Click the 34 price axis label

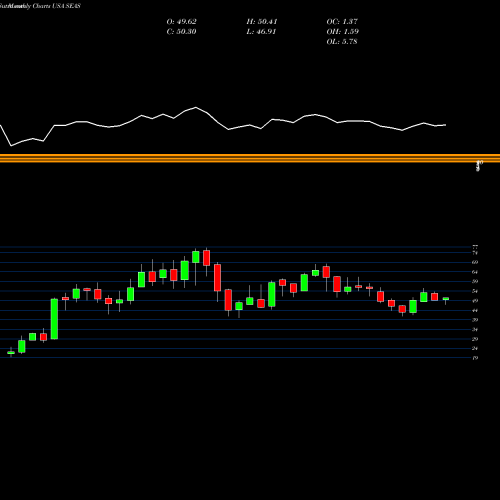point(475,329)
